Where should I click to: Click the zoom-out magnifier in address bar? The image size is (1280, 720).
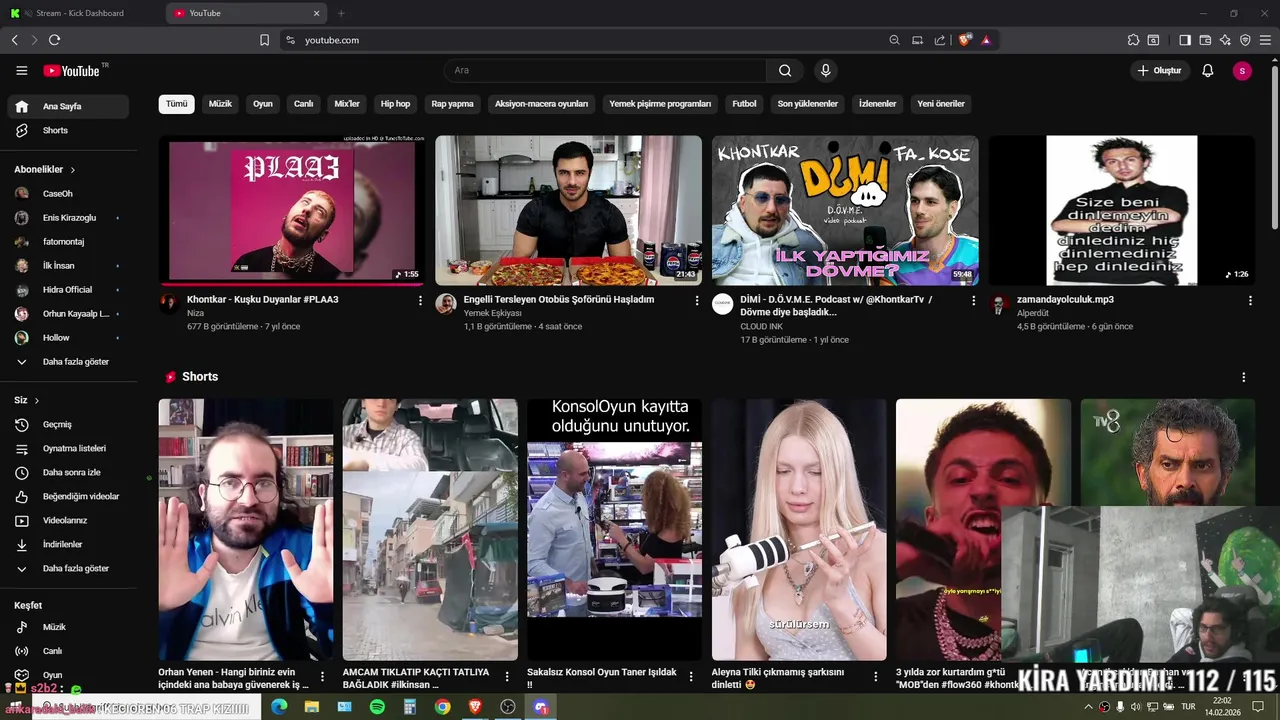894,40
